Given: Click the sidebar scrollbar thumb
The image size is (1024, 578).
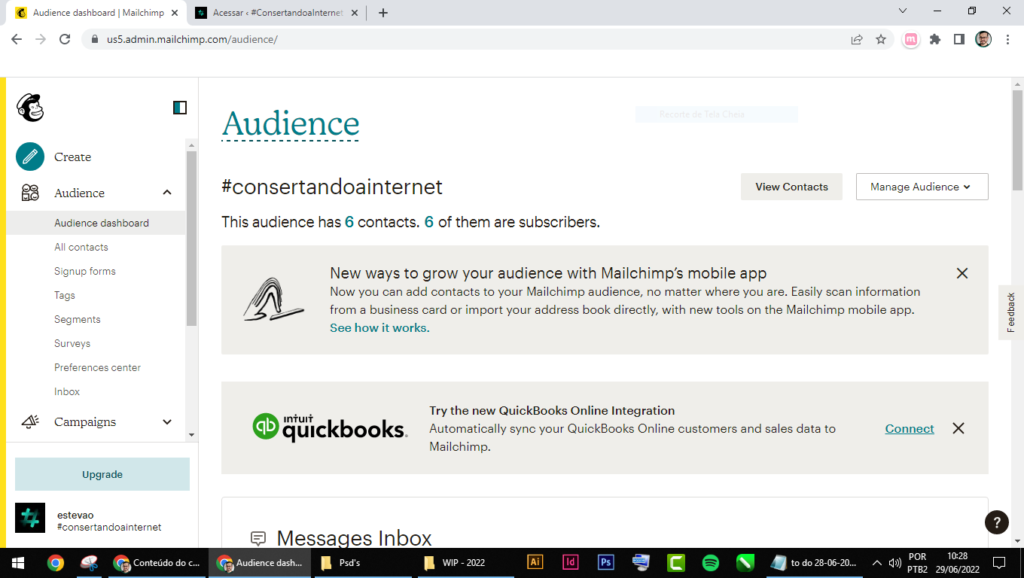Looking at the screenshot, I should pos(191,238).
